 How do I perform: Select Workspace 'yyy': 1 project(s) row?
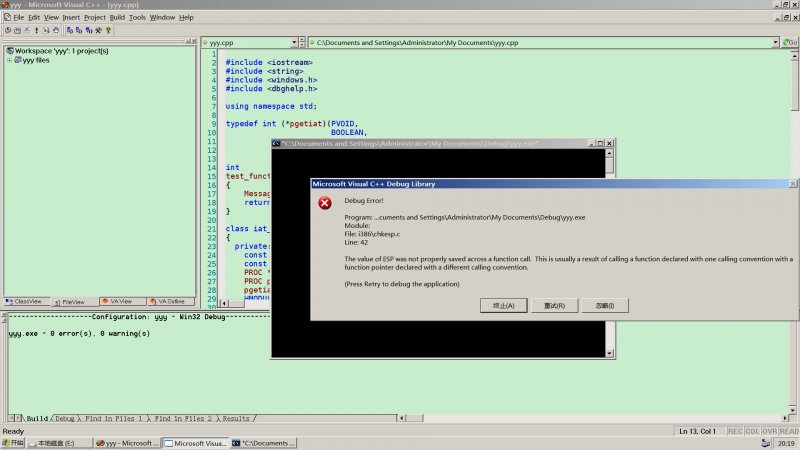click(x=61, y=51)
